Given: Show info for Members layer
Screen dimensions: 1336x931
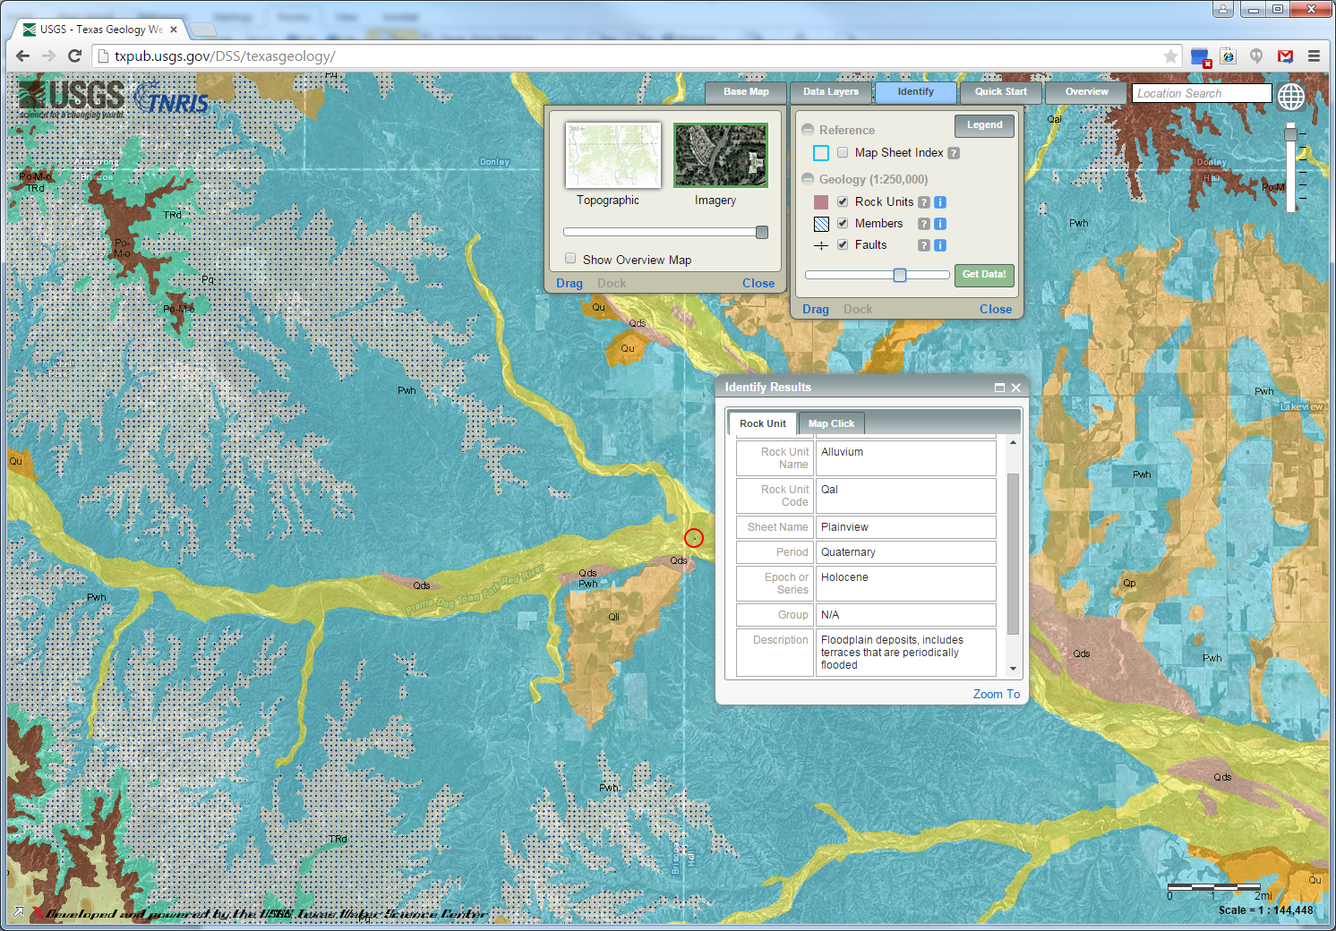Looking at the screenshot, I should [x=940, y=224].
